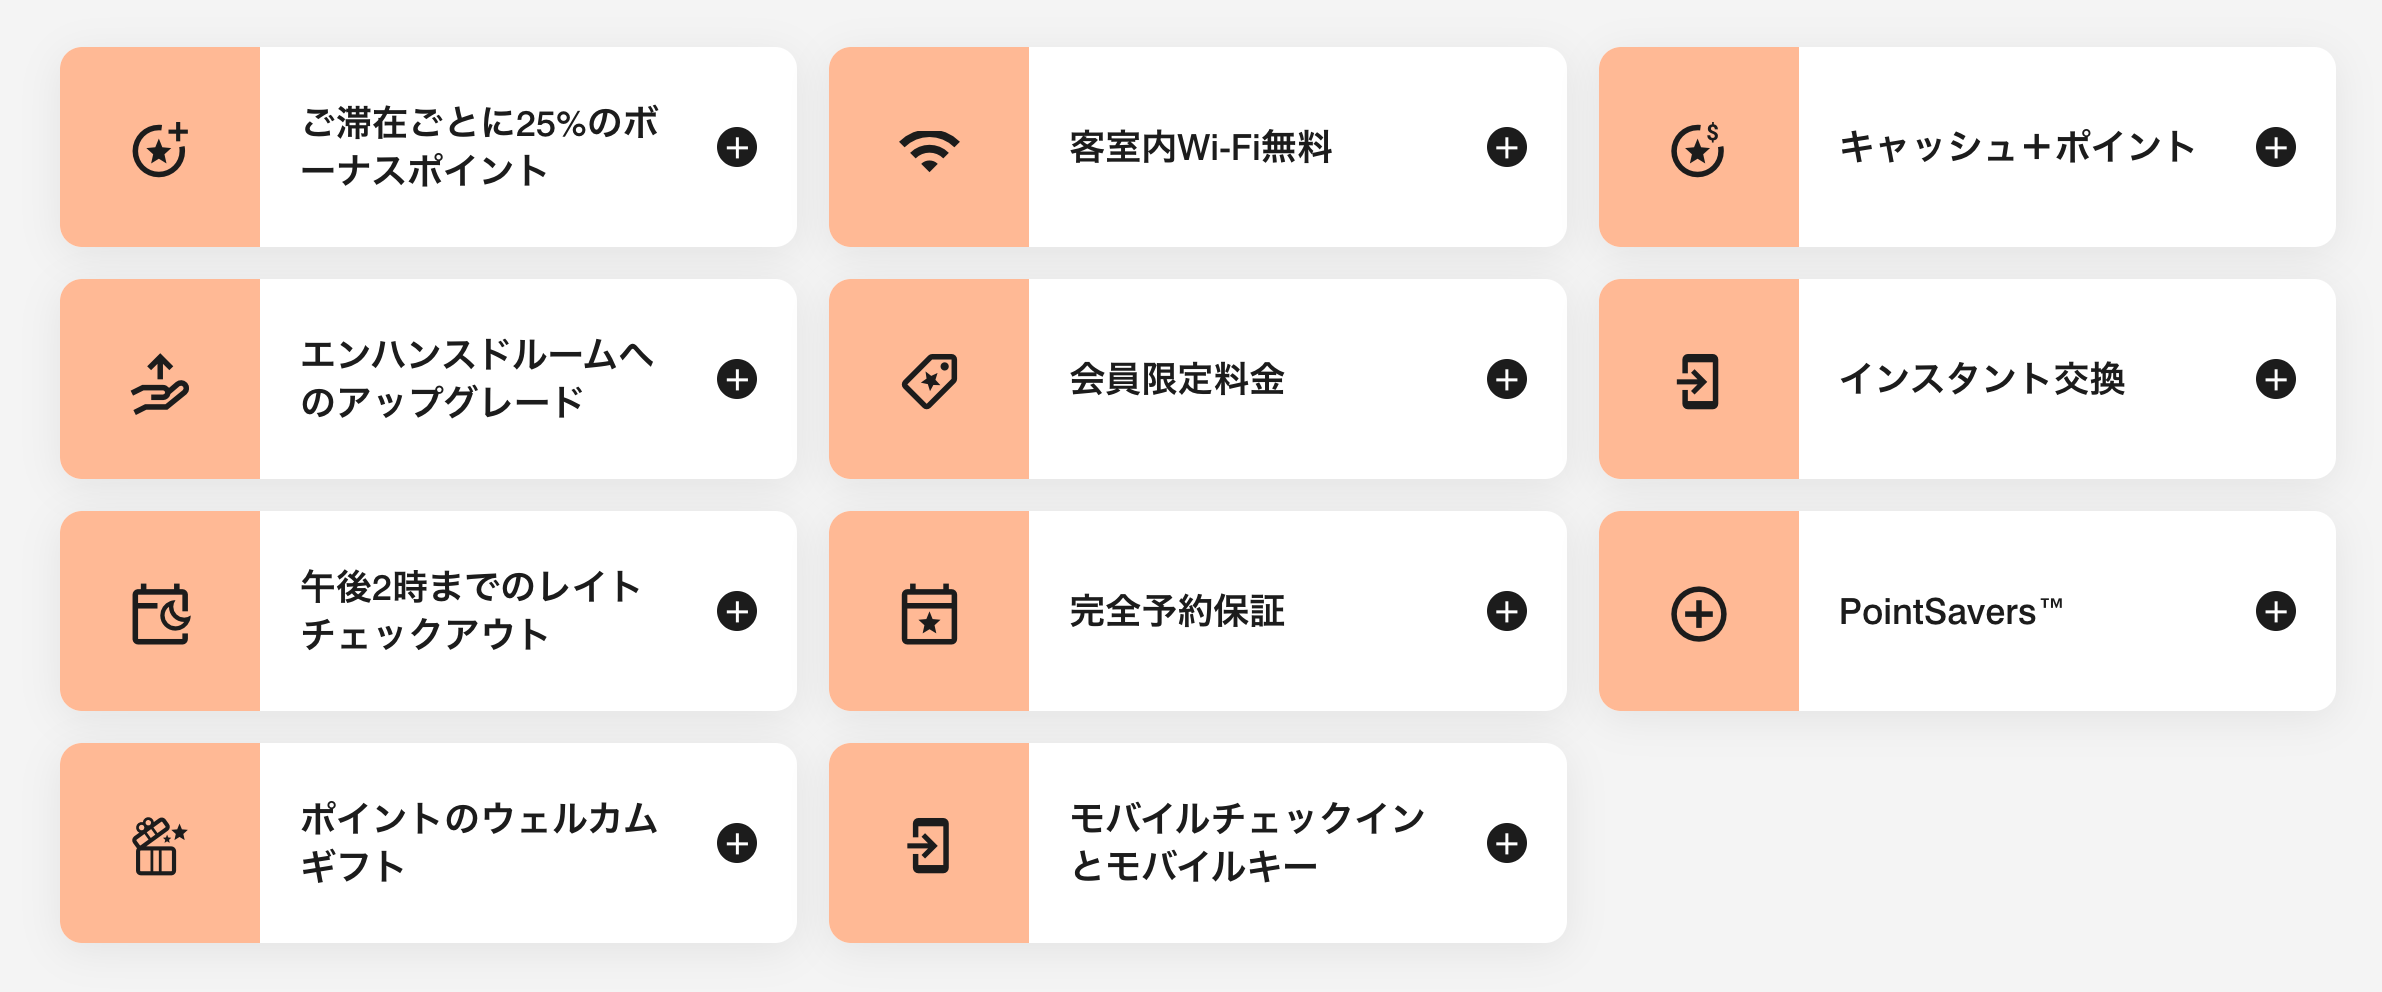The image size is (2382, 992).
Task: Click the member rate price tag icon
Action: [x=929, y=380]
